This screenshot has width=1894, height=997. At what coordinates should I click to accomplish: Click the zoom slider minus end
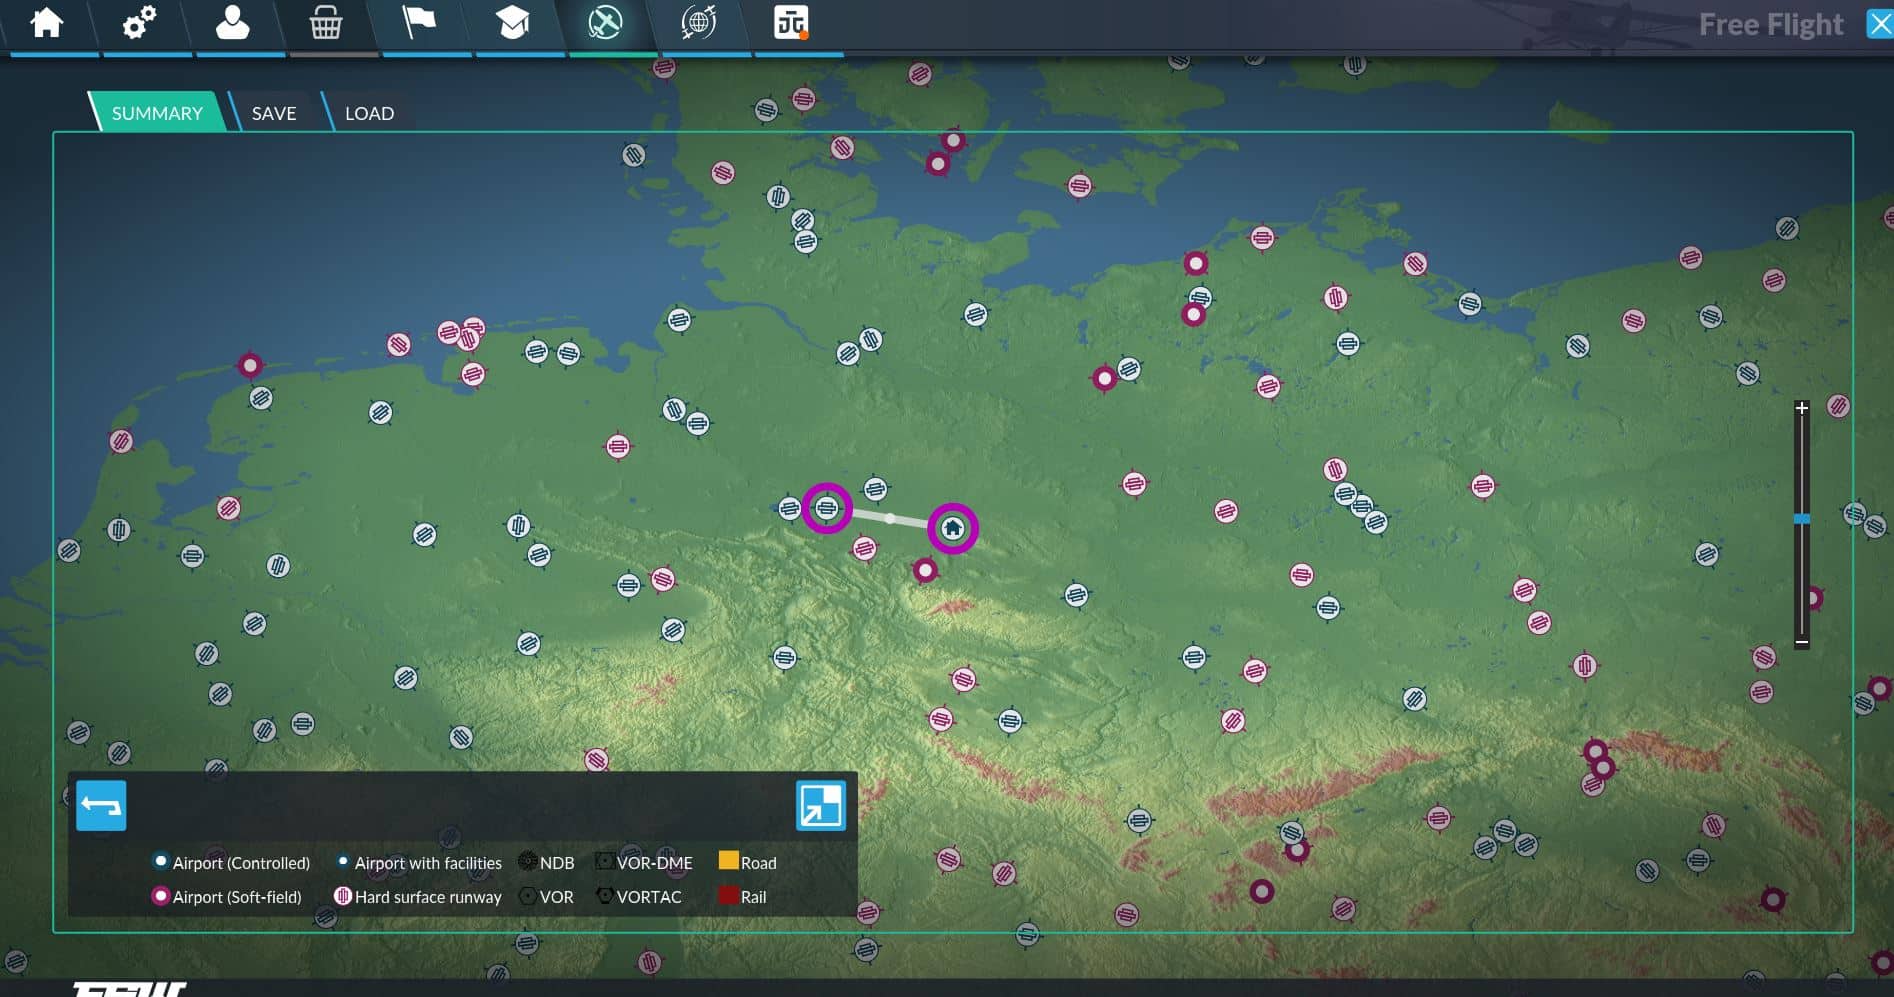click(x=1801, y=642)
